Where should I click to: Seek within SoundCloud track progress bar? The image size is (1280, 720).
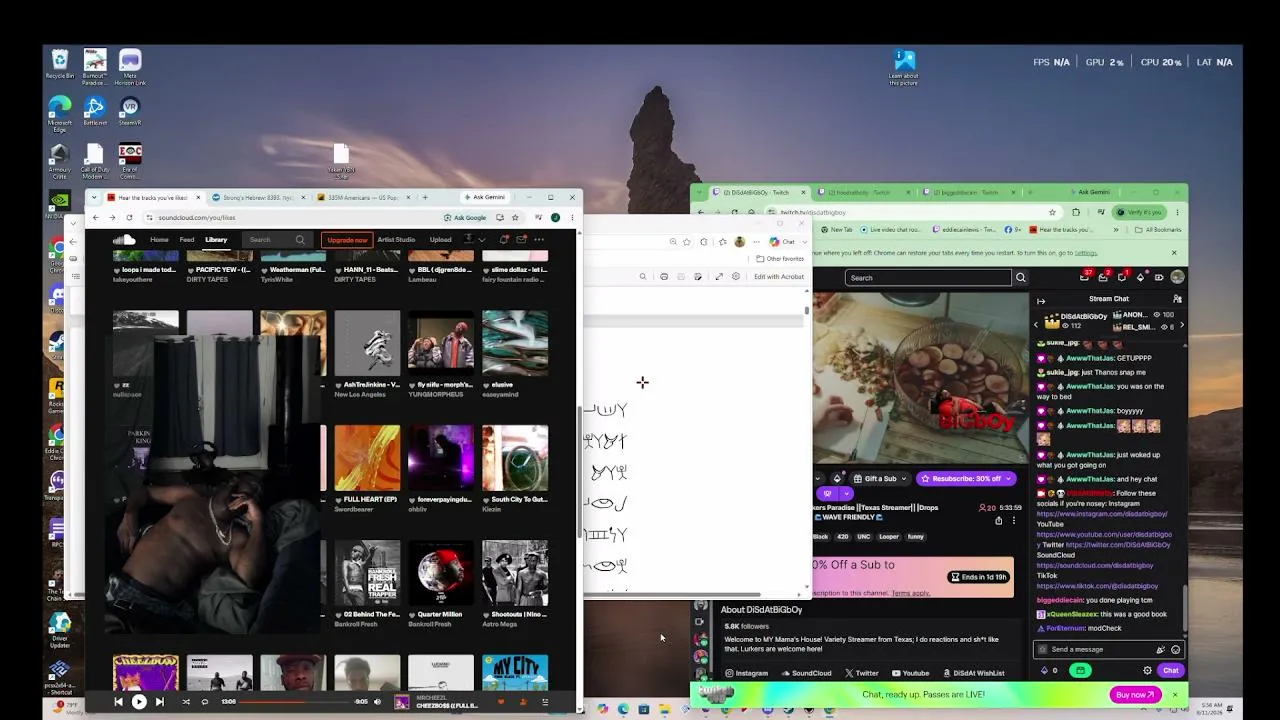tap(295, 702)
